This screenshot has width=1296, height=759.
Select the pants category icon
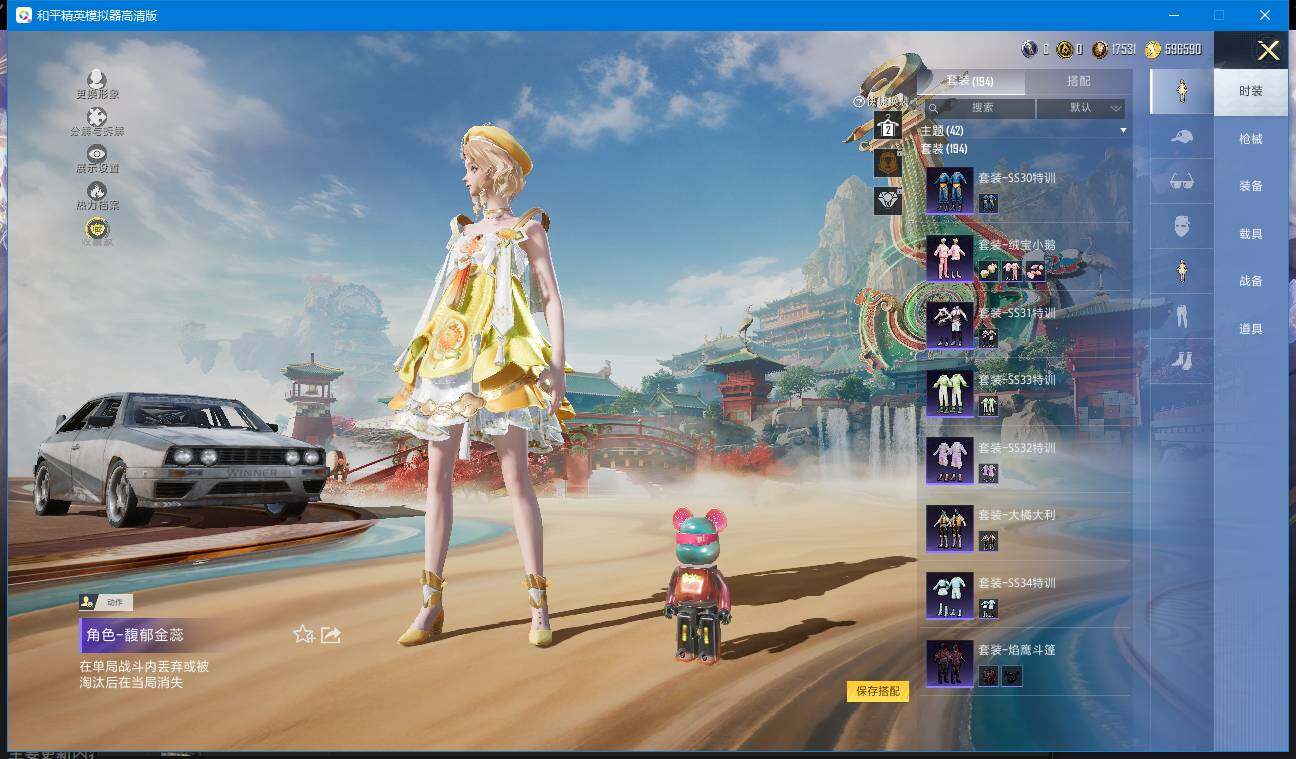(x=1181, y=316)
